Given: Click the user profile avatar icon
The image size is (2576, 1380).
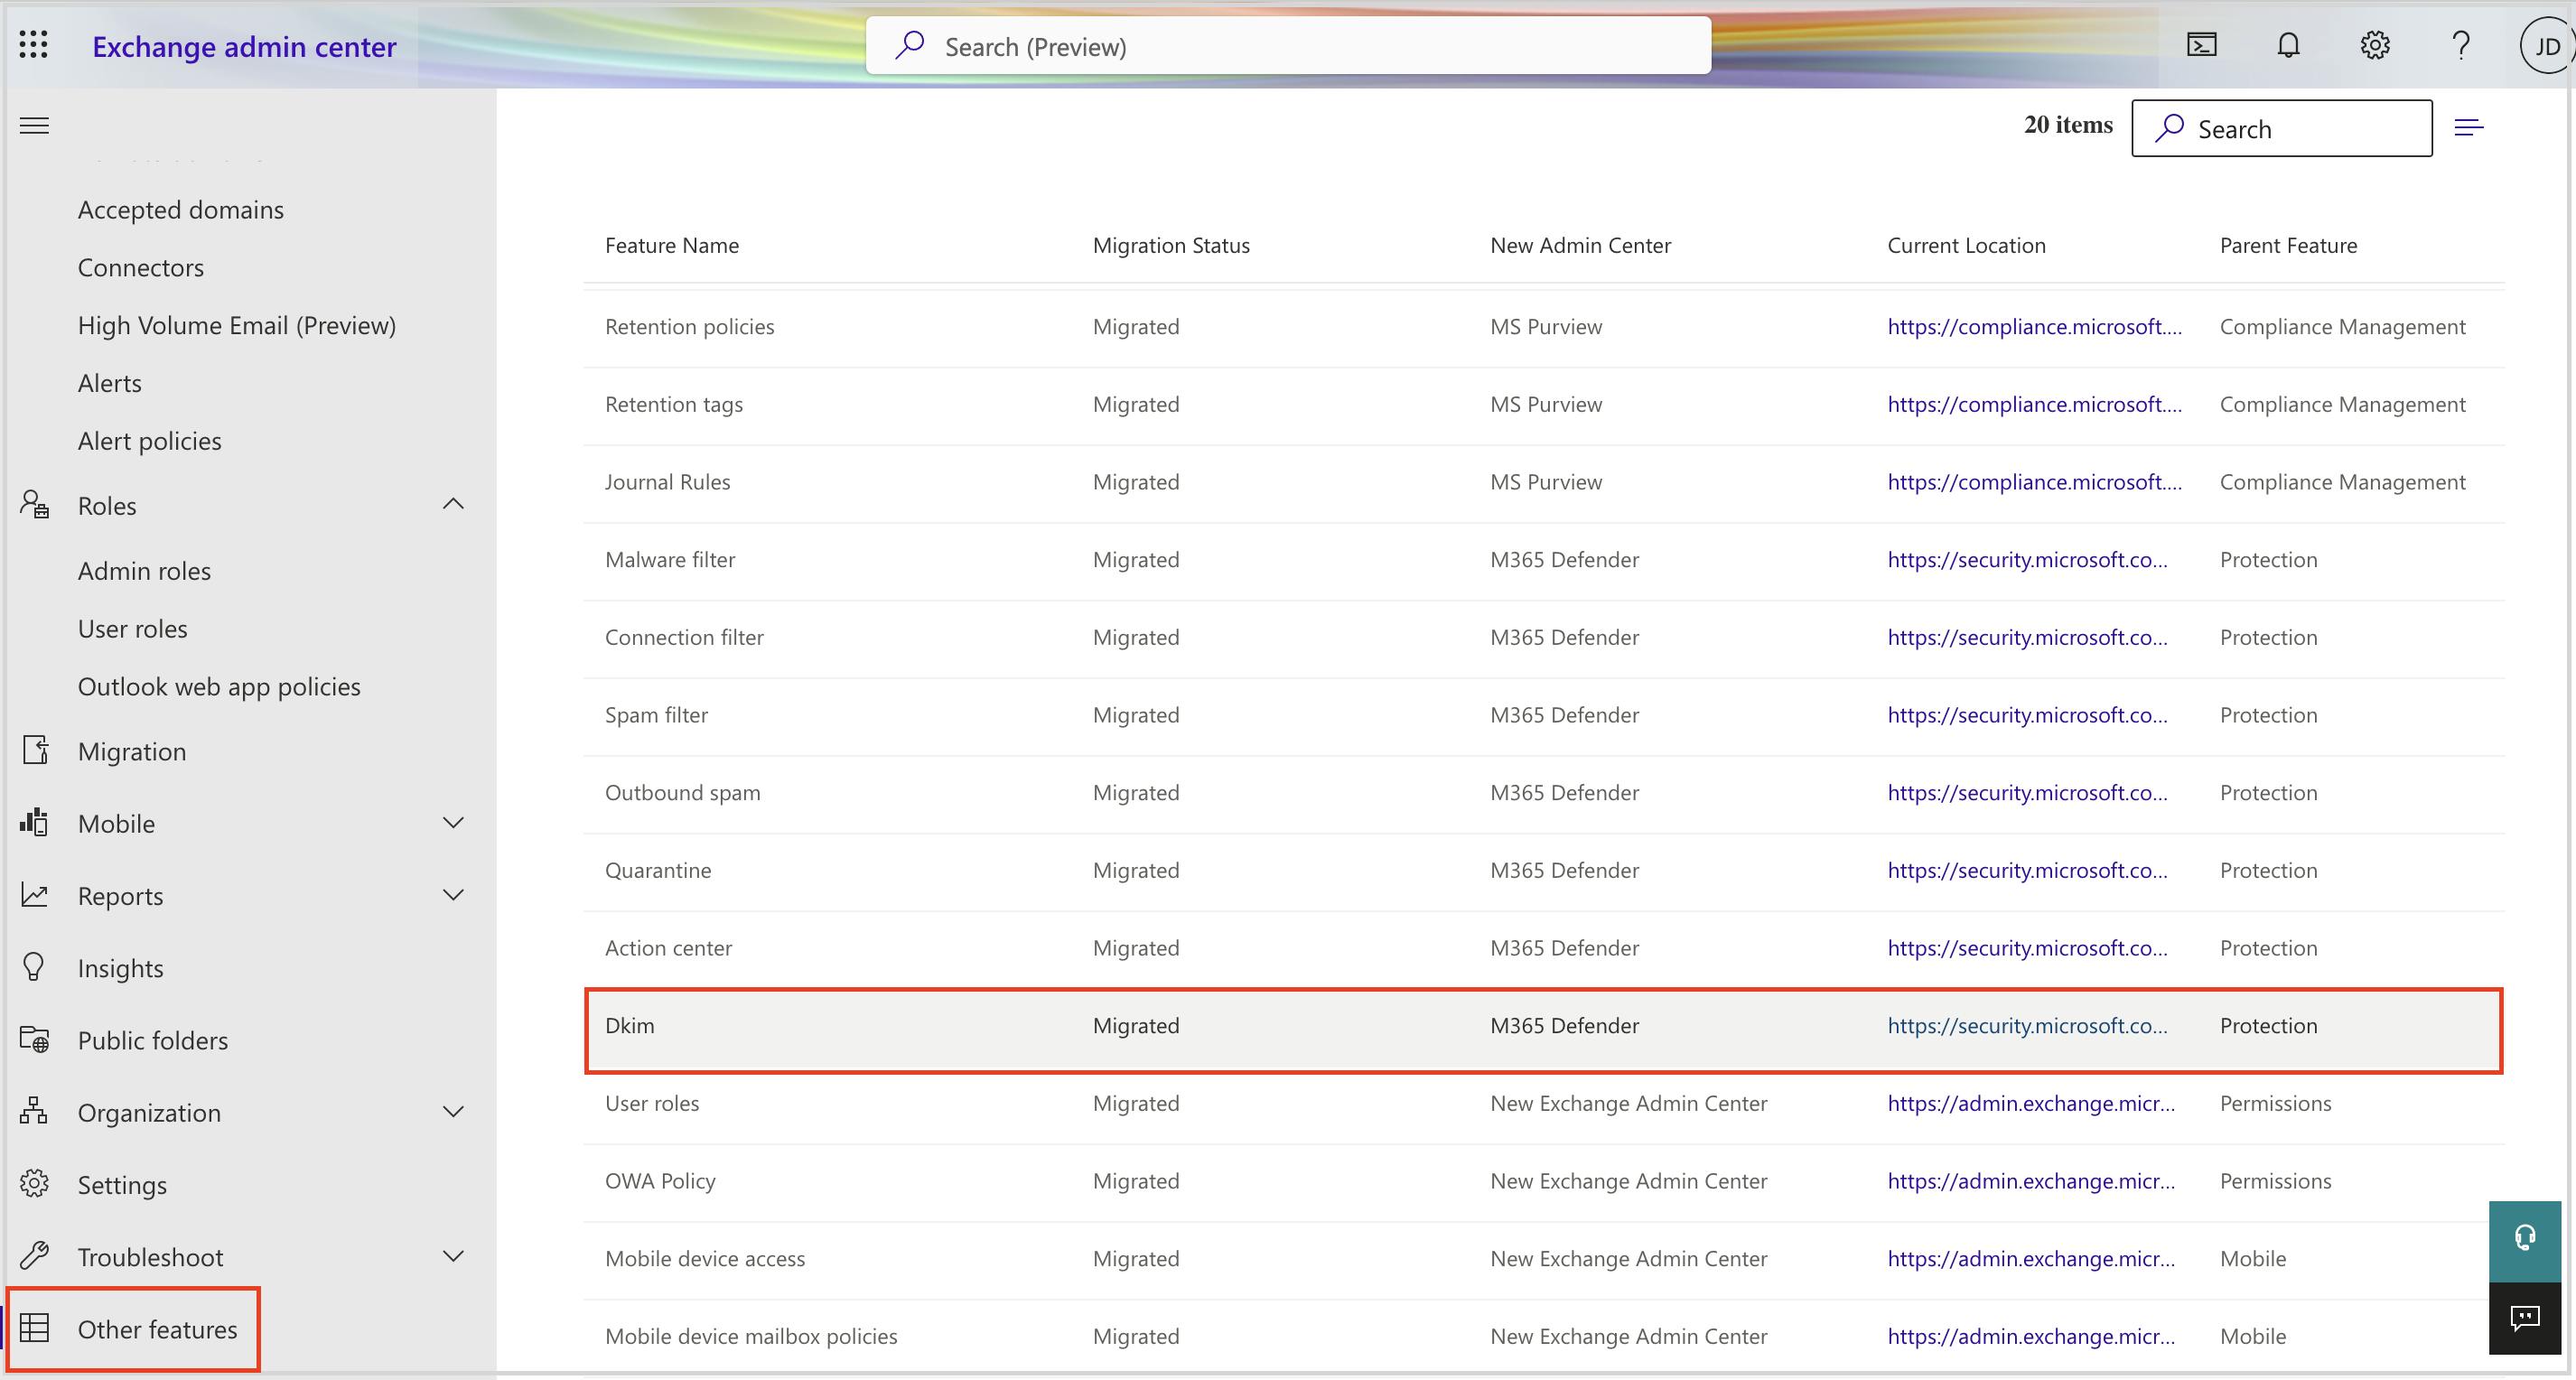Looking at the screenshot, I should [x=2543, y=46].
